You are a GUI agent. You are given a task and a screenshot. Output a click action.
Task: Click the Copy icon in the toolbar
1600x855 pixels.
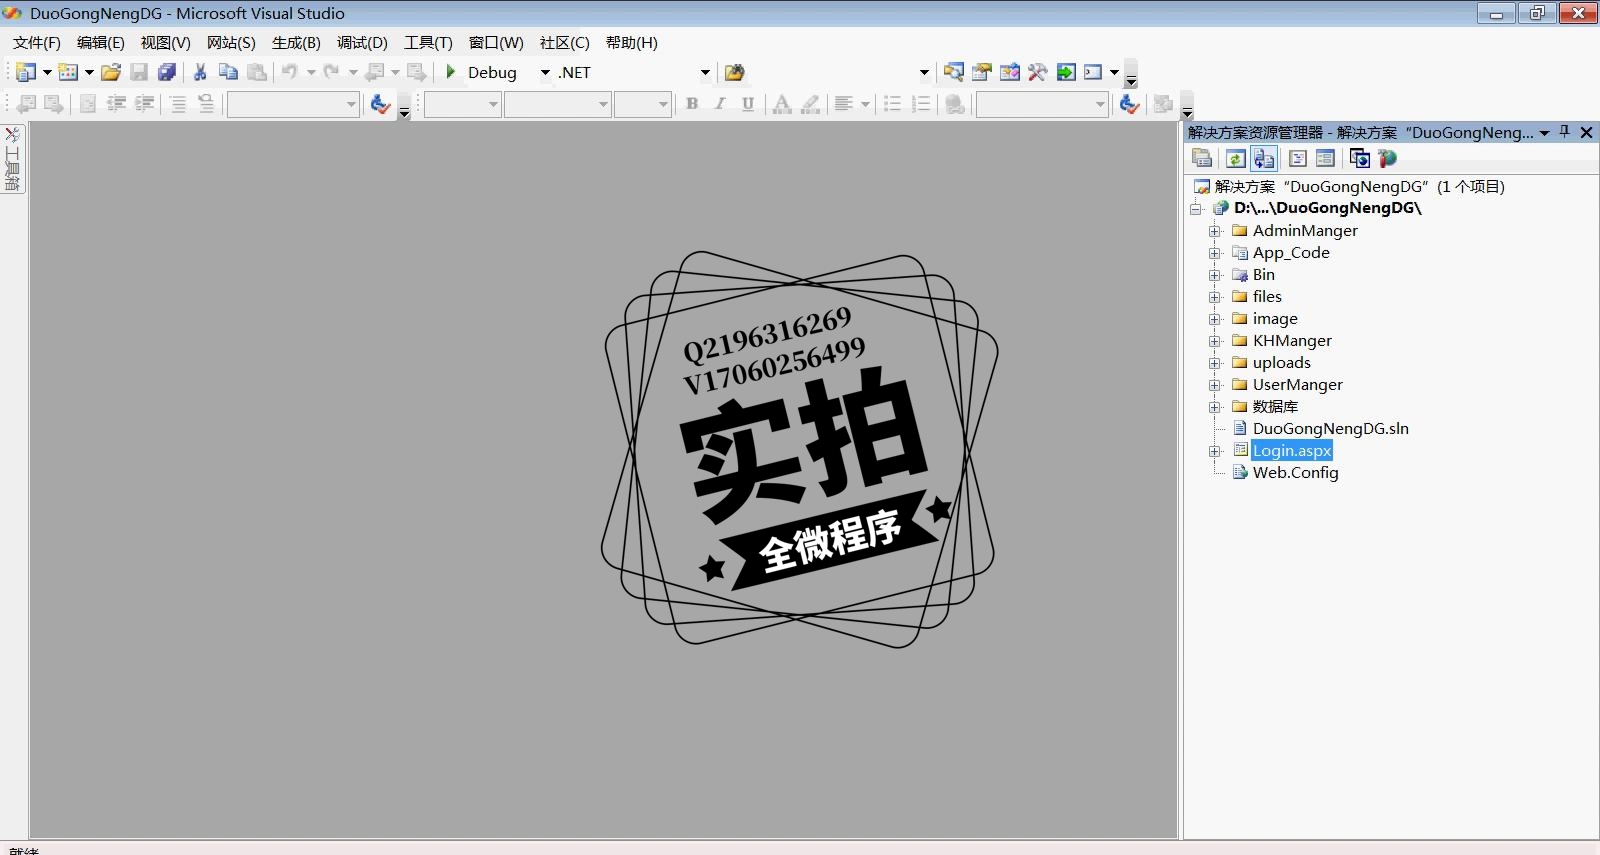228,72
